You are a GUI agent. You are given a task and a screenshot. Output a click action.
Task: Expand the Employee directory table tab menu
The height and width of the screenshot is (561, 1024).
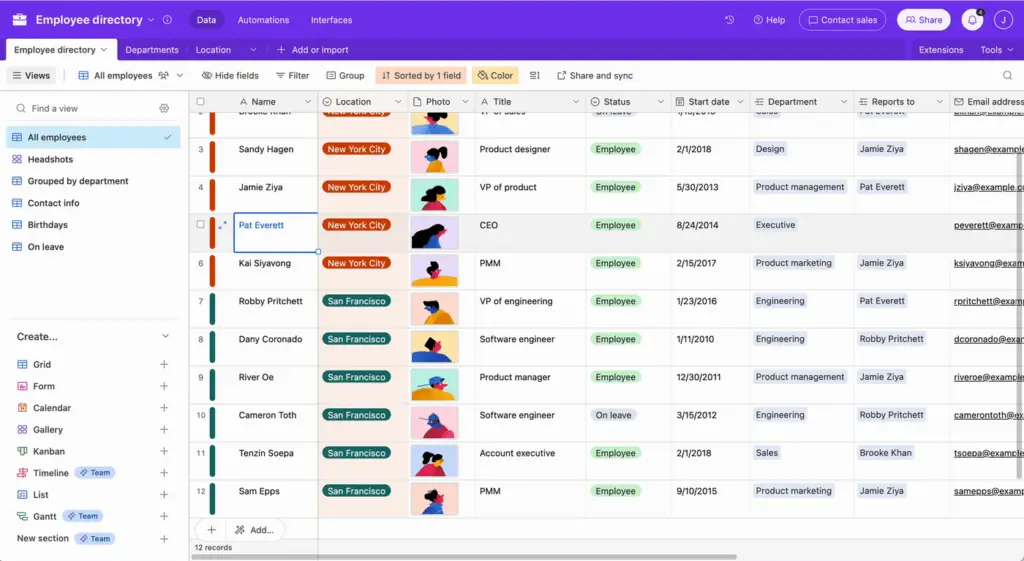point(104,50)
